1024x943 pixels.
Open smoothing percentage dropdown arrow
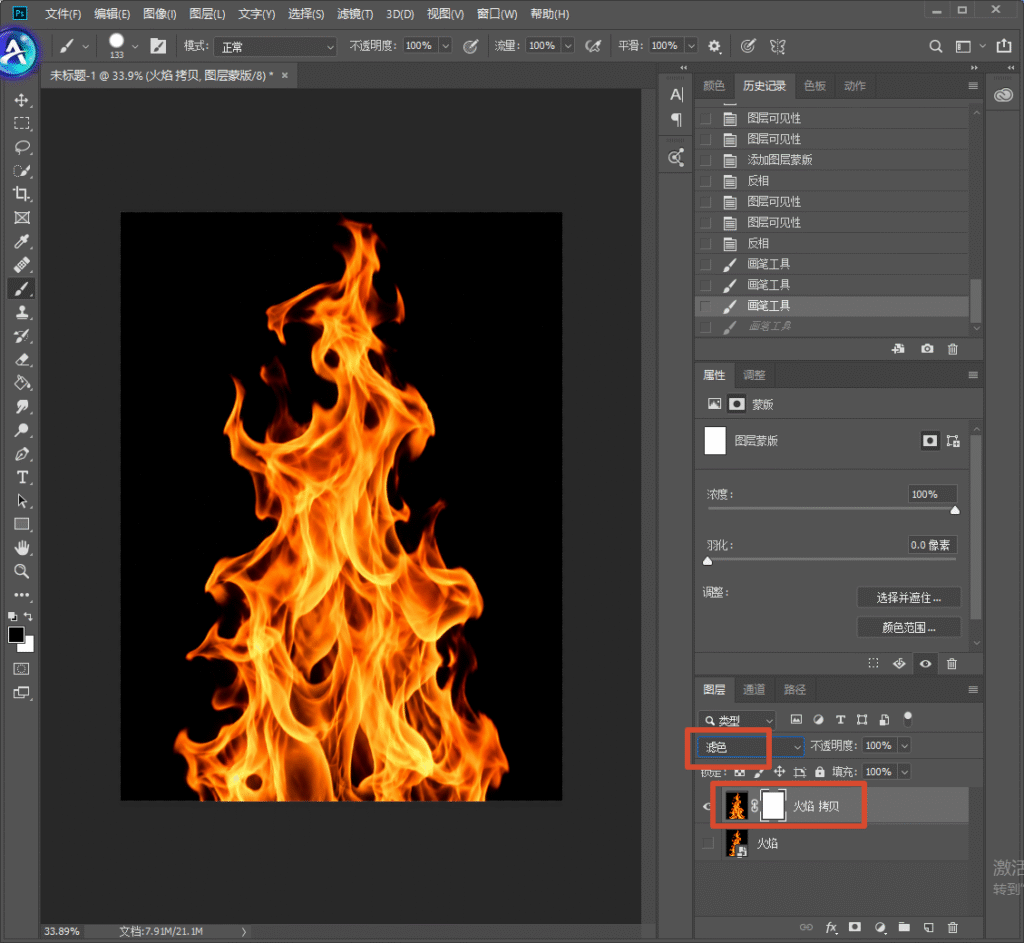click(x=691, y=46)
